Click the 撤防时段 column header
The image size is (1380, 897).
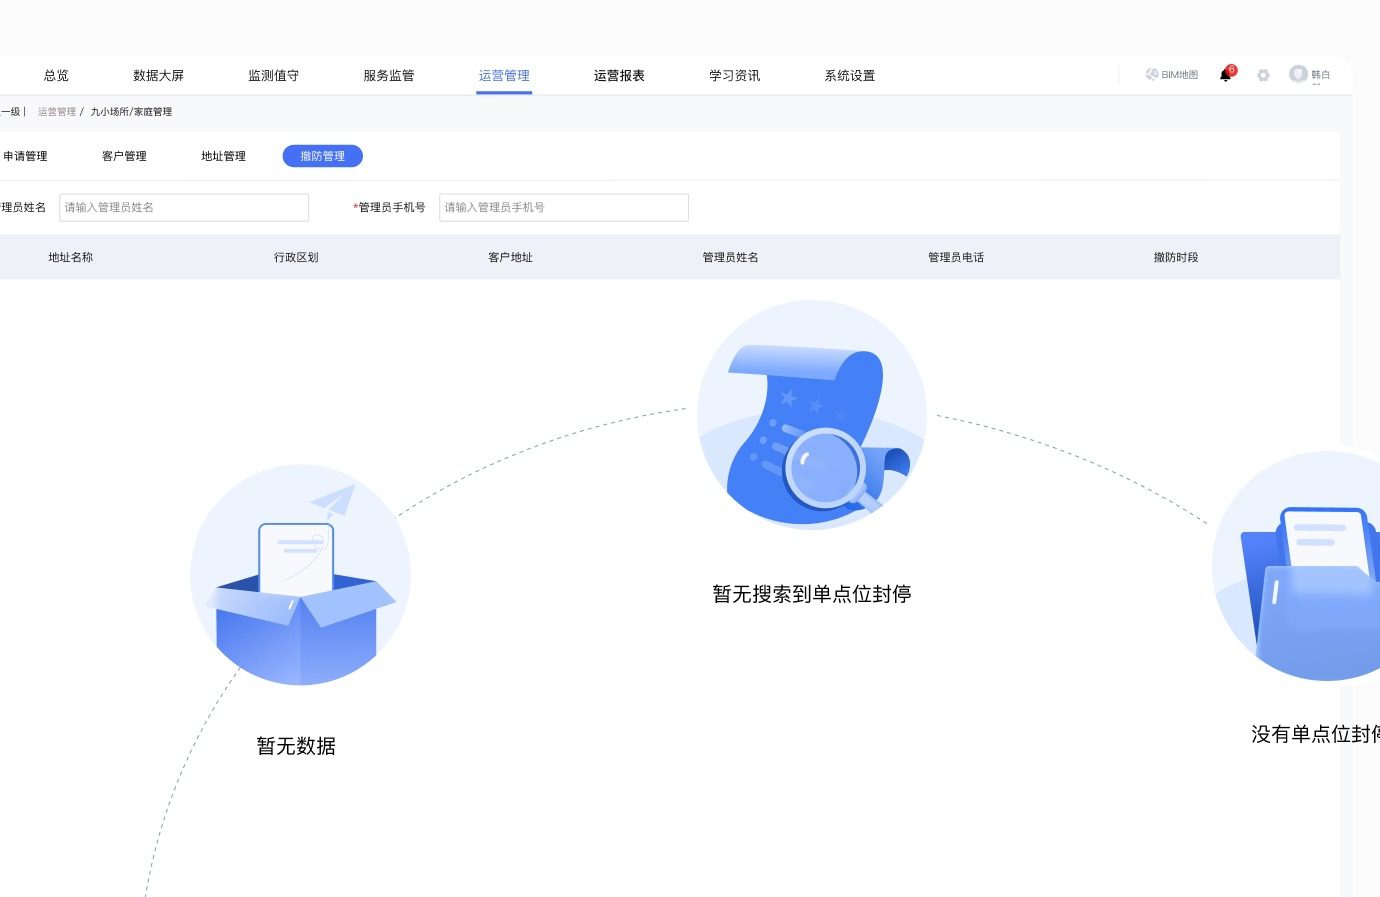pos(1176,257)
